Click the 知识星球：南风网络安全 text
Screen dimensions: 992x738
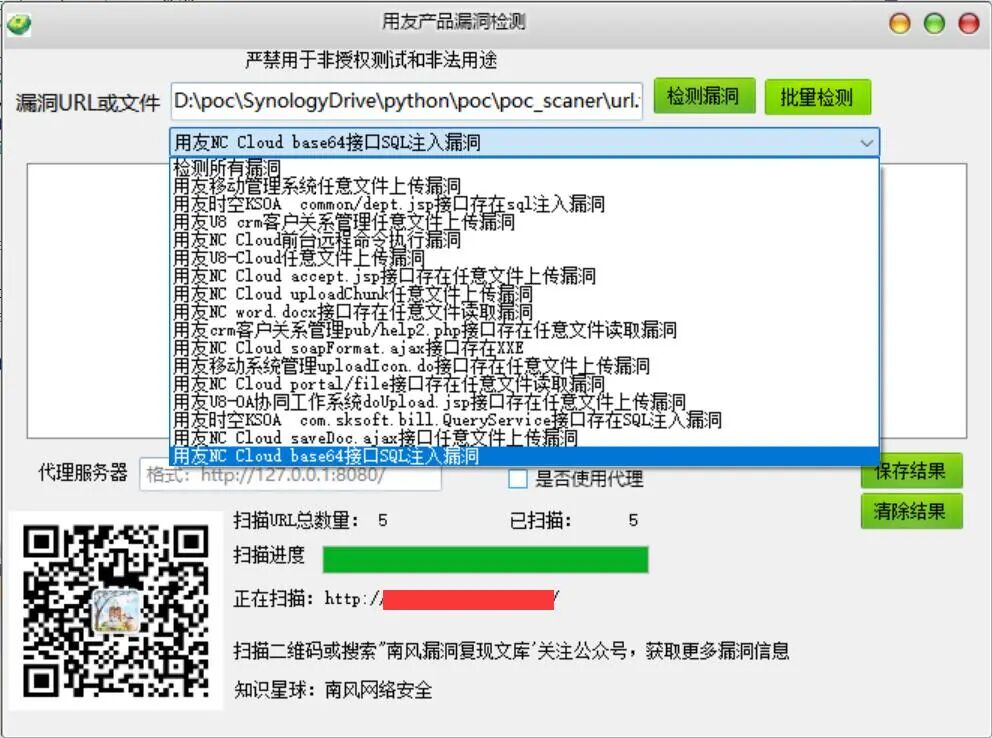pyautogui.click(x=333, y=689)
